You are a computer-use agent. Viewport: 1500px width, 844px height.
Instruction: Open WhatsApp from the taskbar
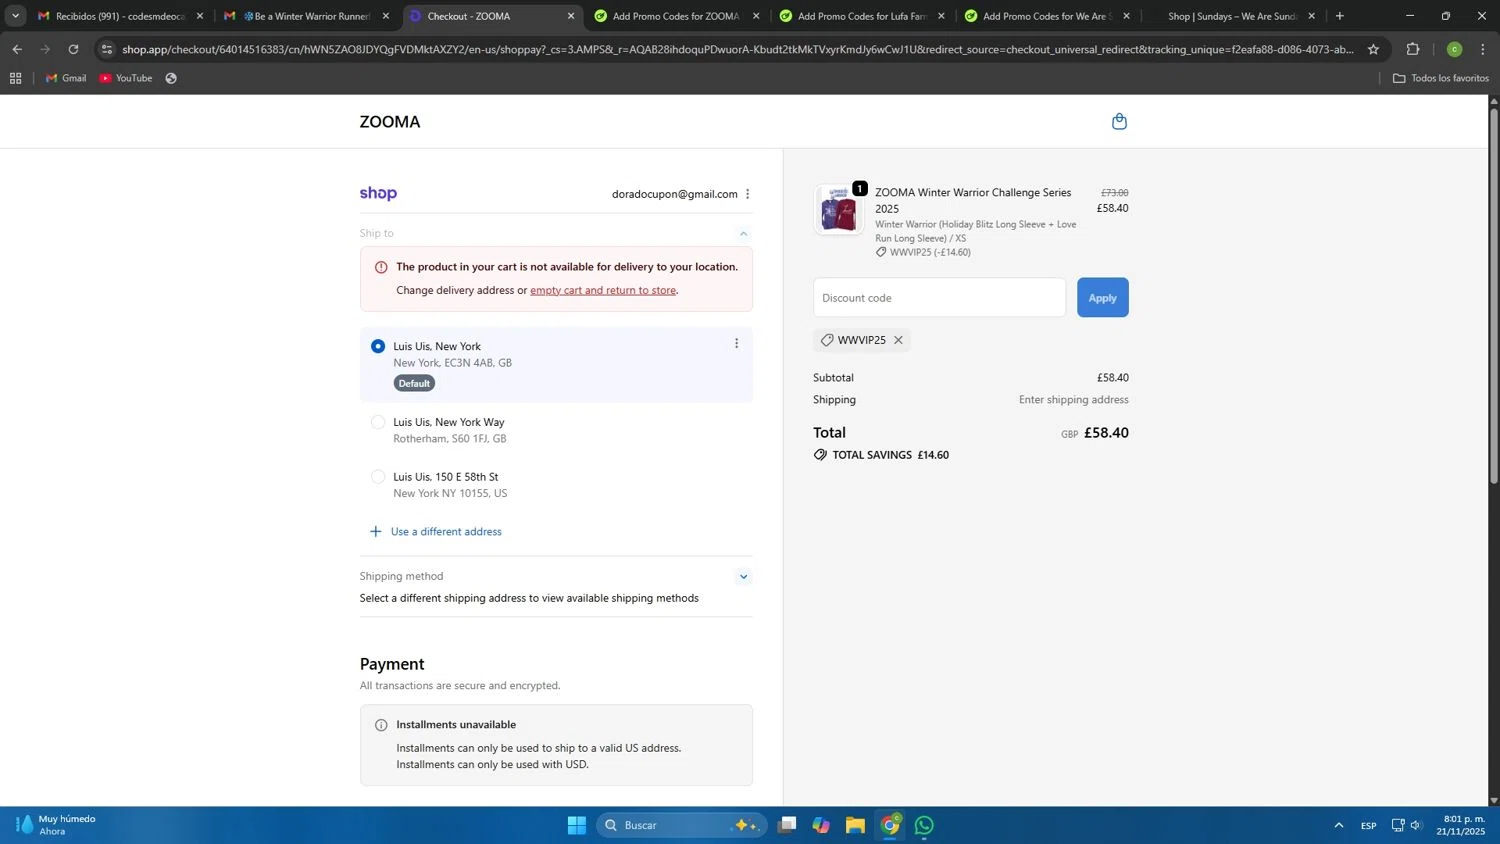[924, 825]
